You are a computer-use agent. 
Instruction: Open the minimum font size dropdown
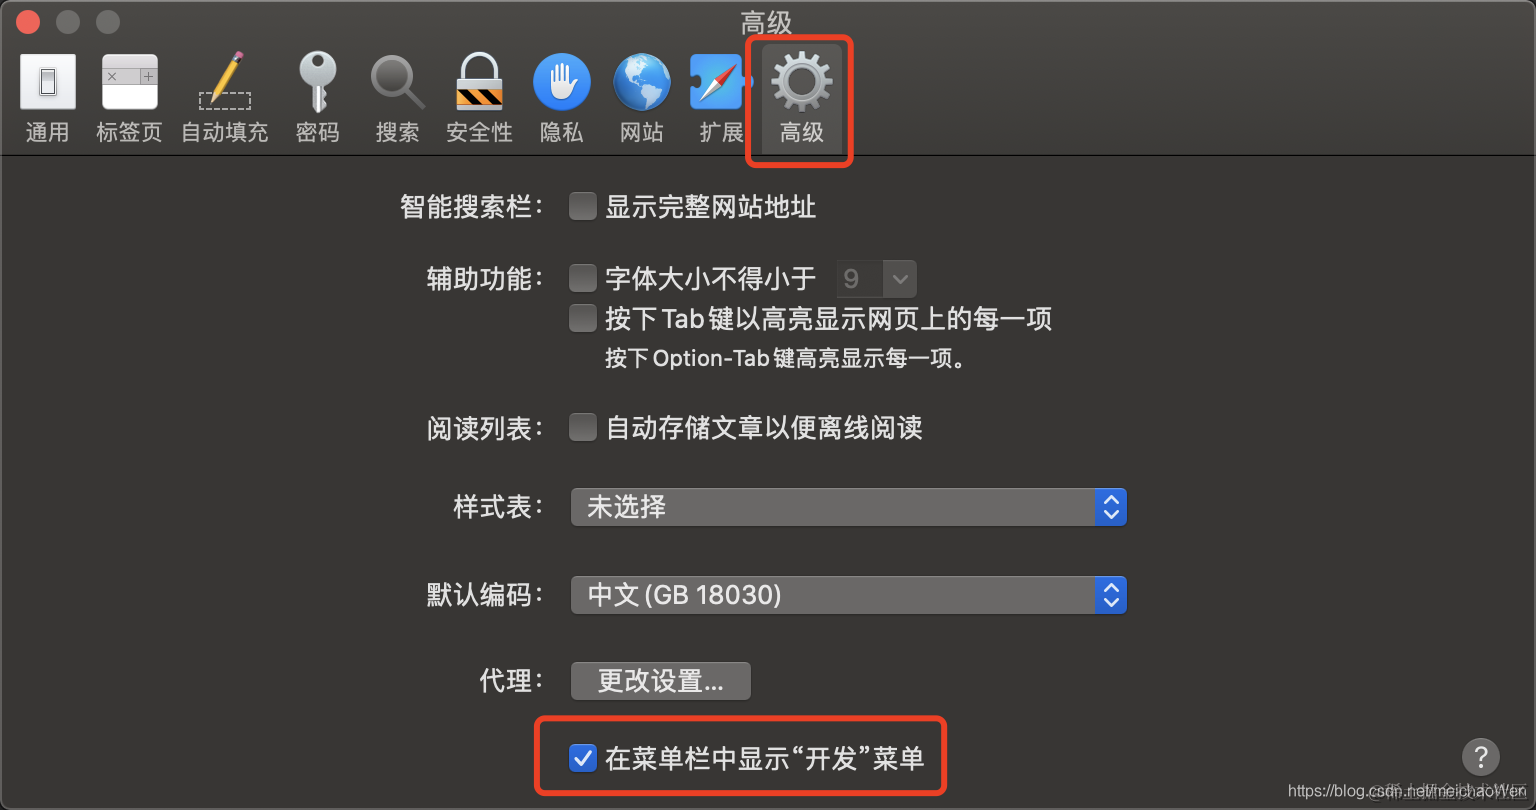pos(876,278)
